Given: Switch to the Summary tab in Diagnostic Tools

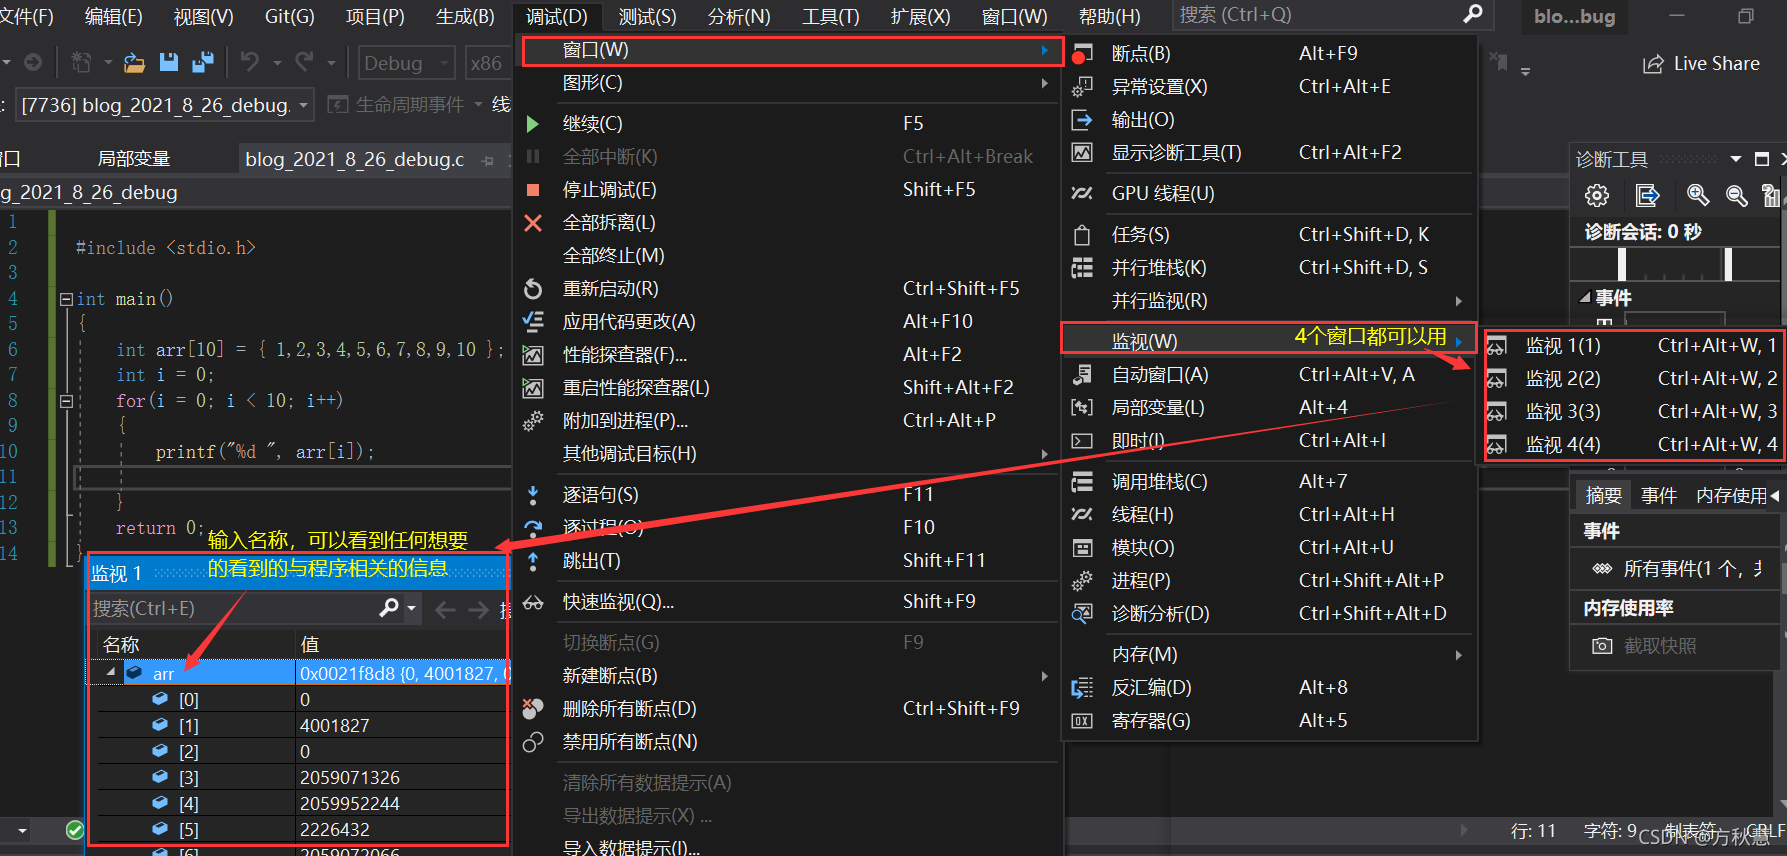Looking at the screenshot, I should click(x=1603, y=496).
